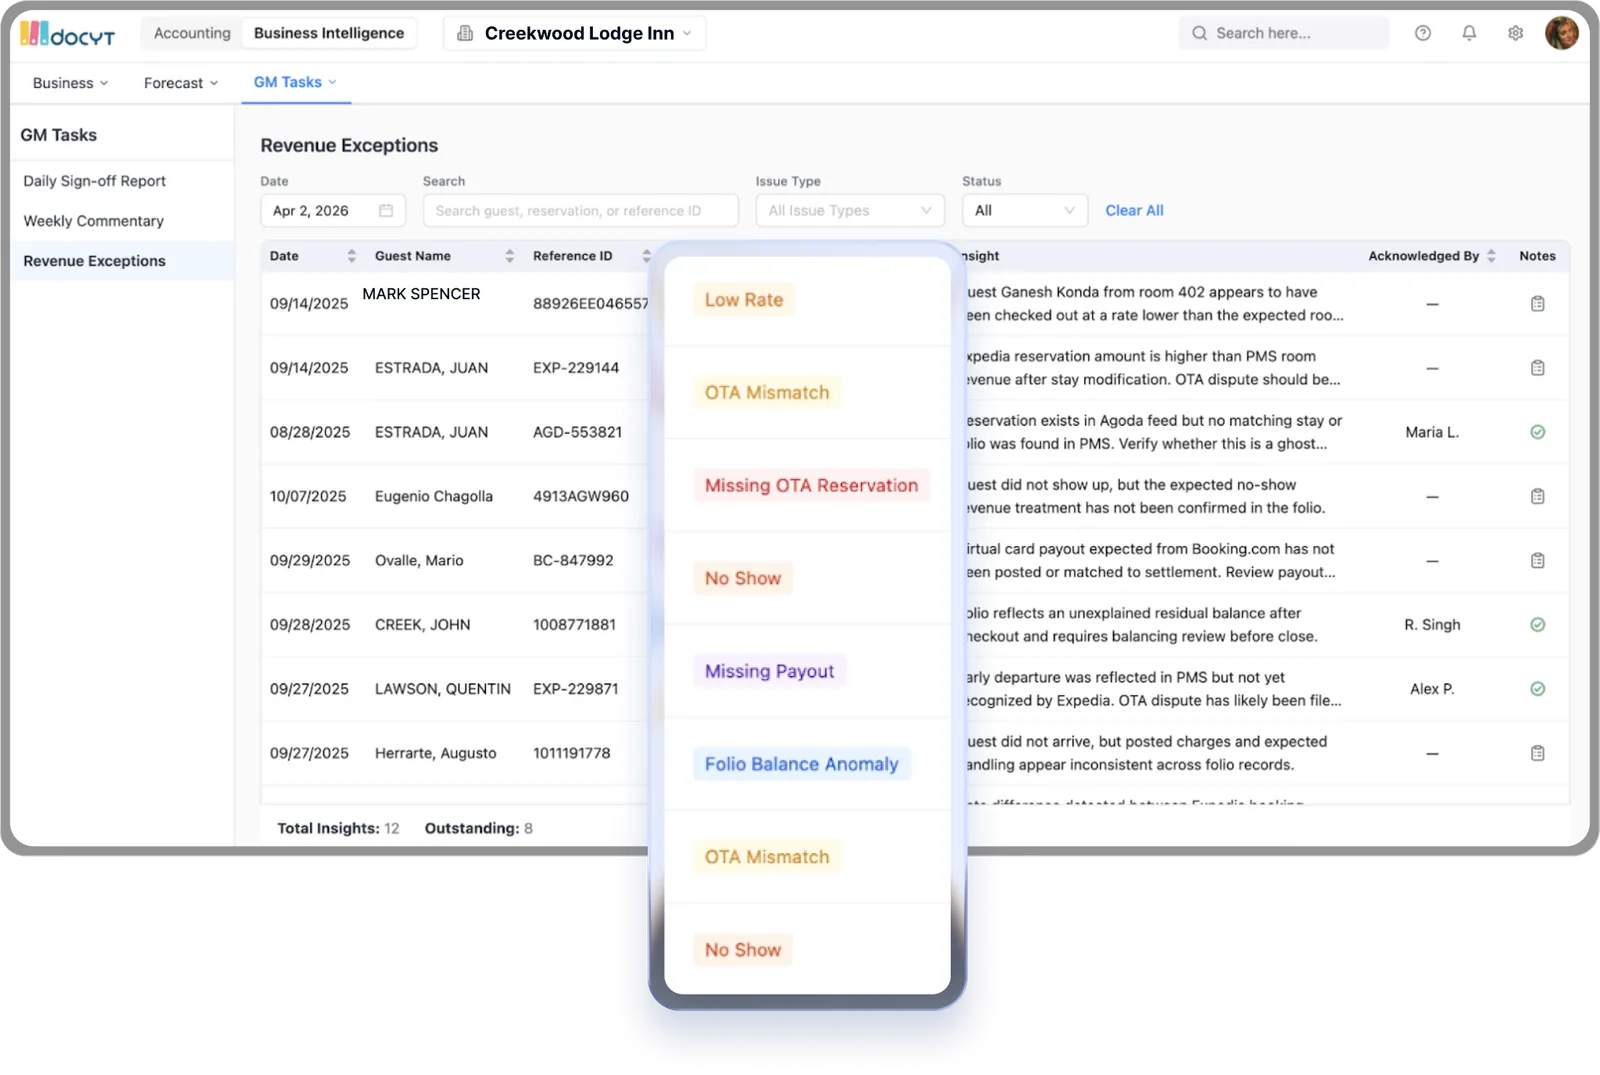1600x1075 pixels.
Task: Switch to the Accounting tab
Action: coord(192,33)
